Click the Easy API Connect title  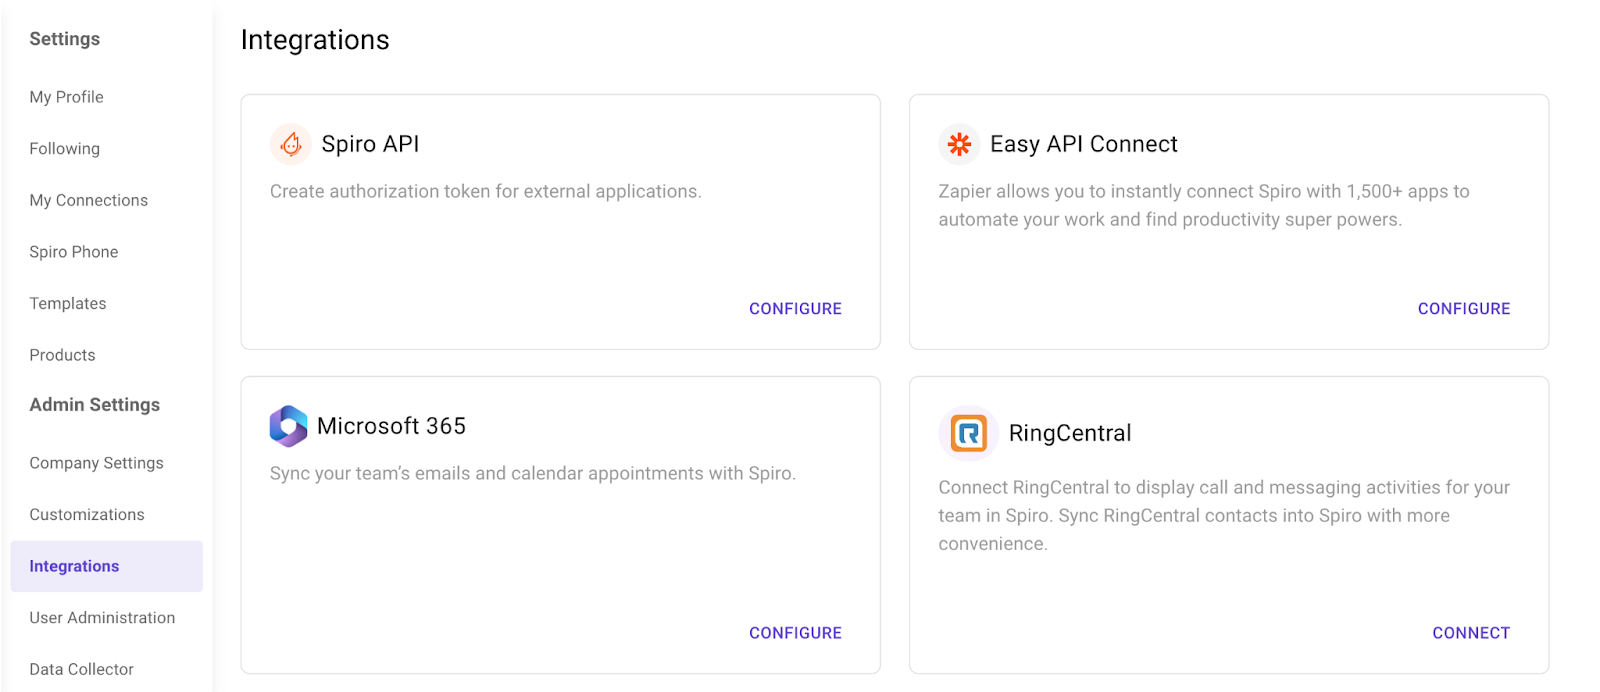1084,144
